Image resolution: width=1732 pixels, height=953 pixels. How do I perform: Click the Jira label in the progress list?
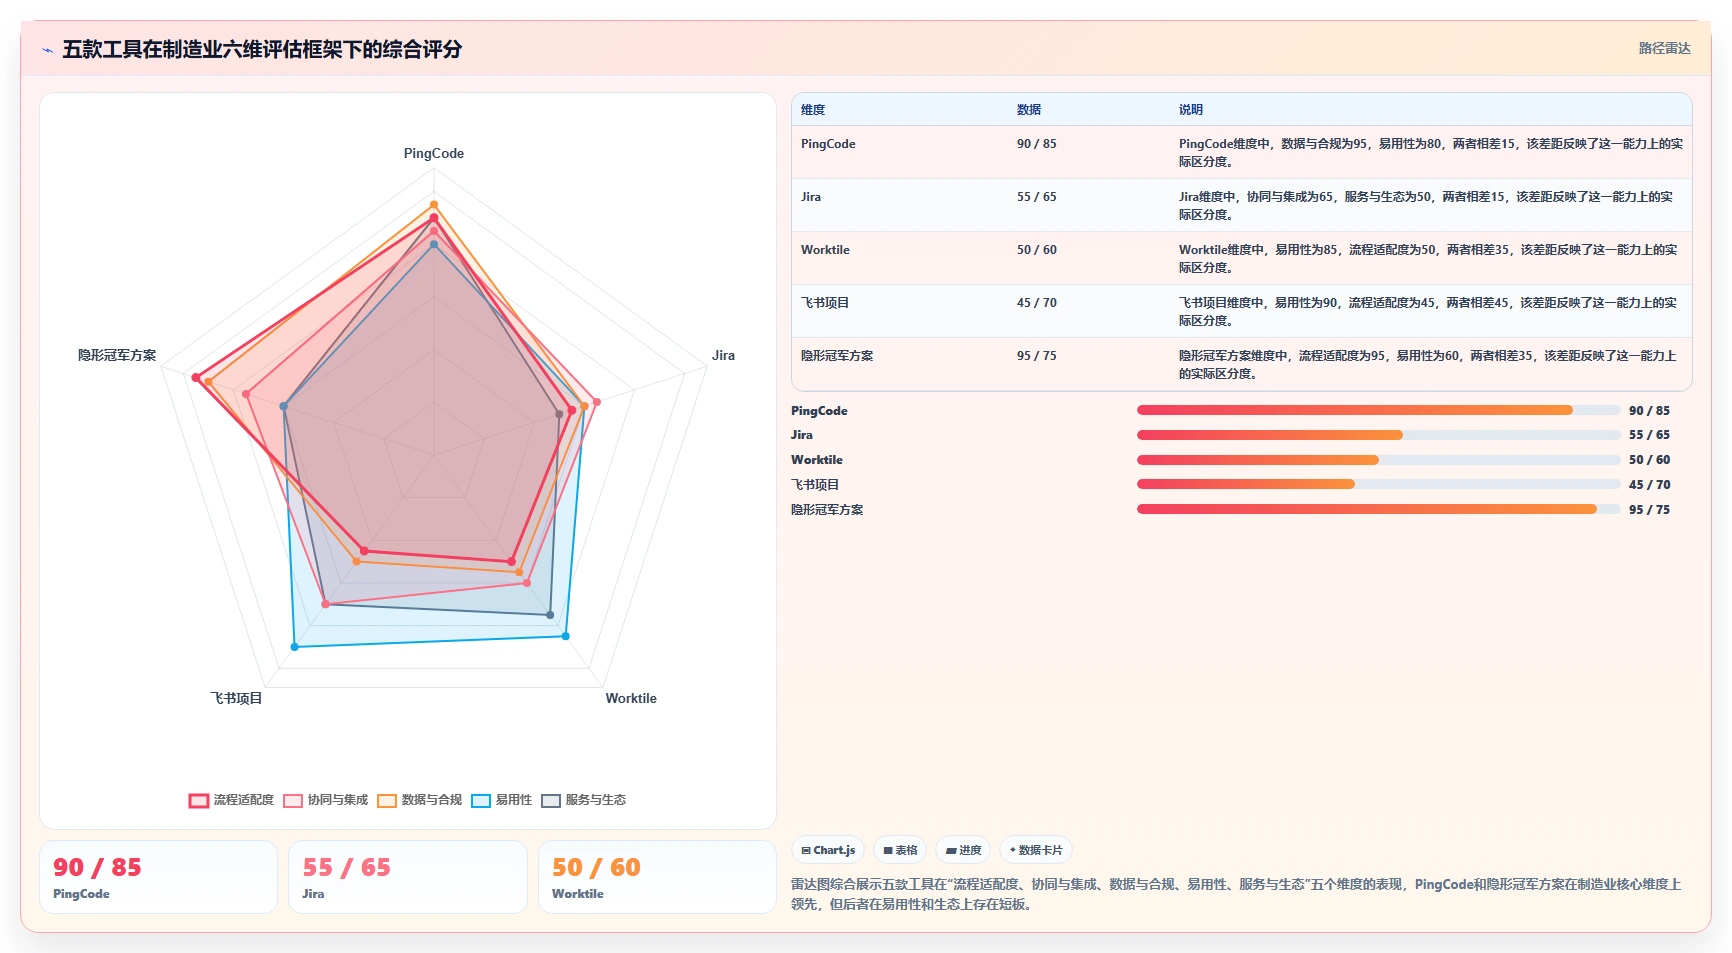pyautogui.click(x=802, y=435)
